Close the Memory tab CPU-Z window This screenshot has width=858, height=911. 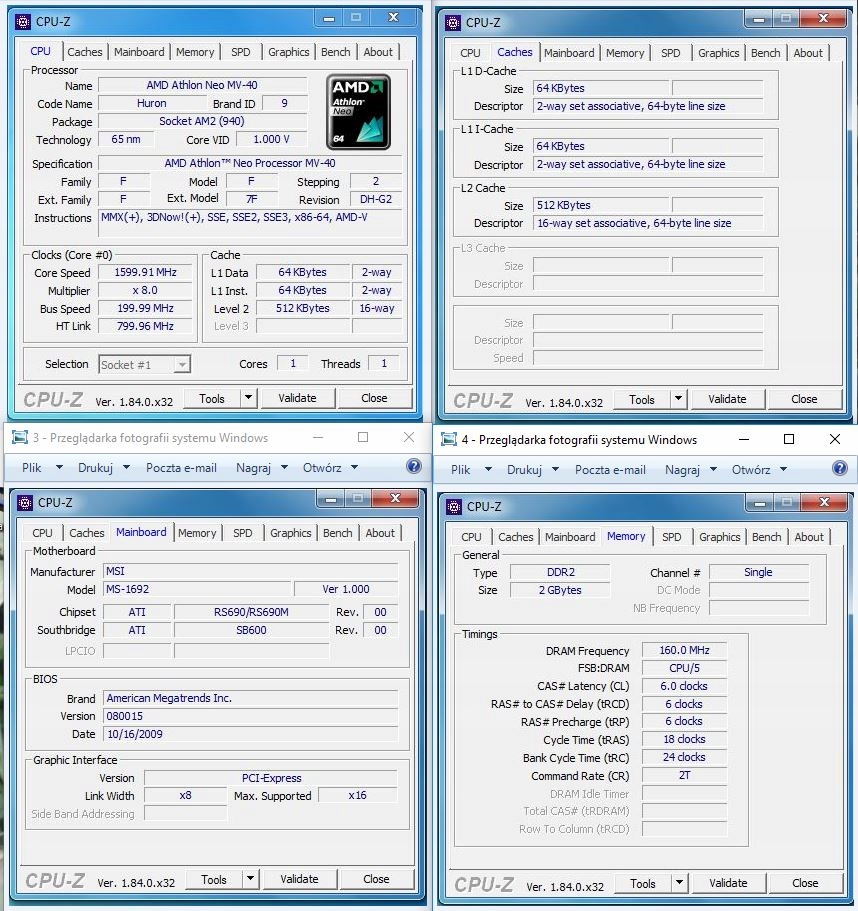tap(824, 503)
